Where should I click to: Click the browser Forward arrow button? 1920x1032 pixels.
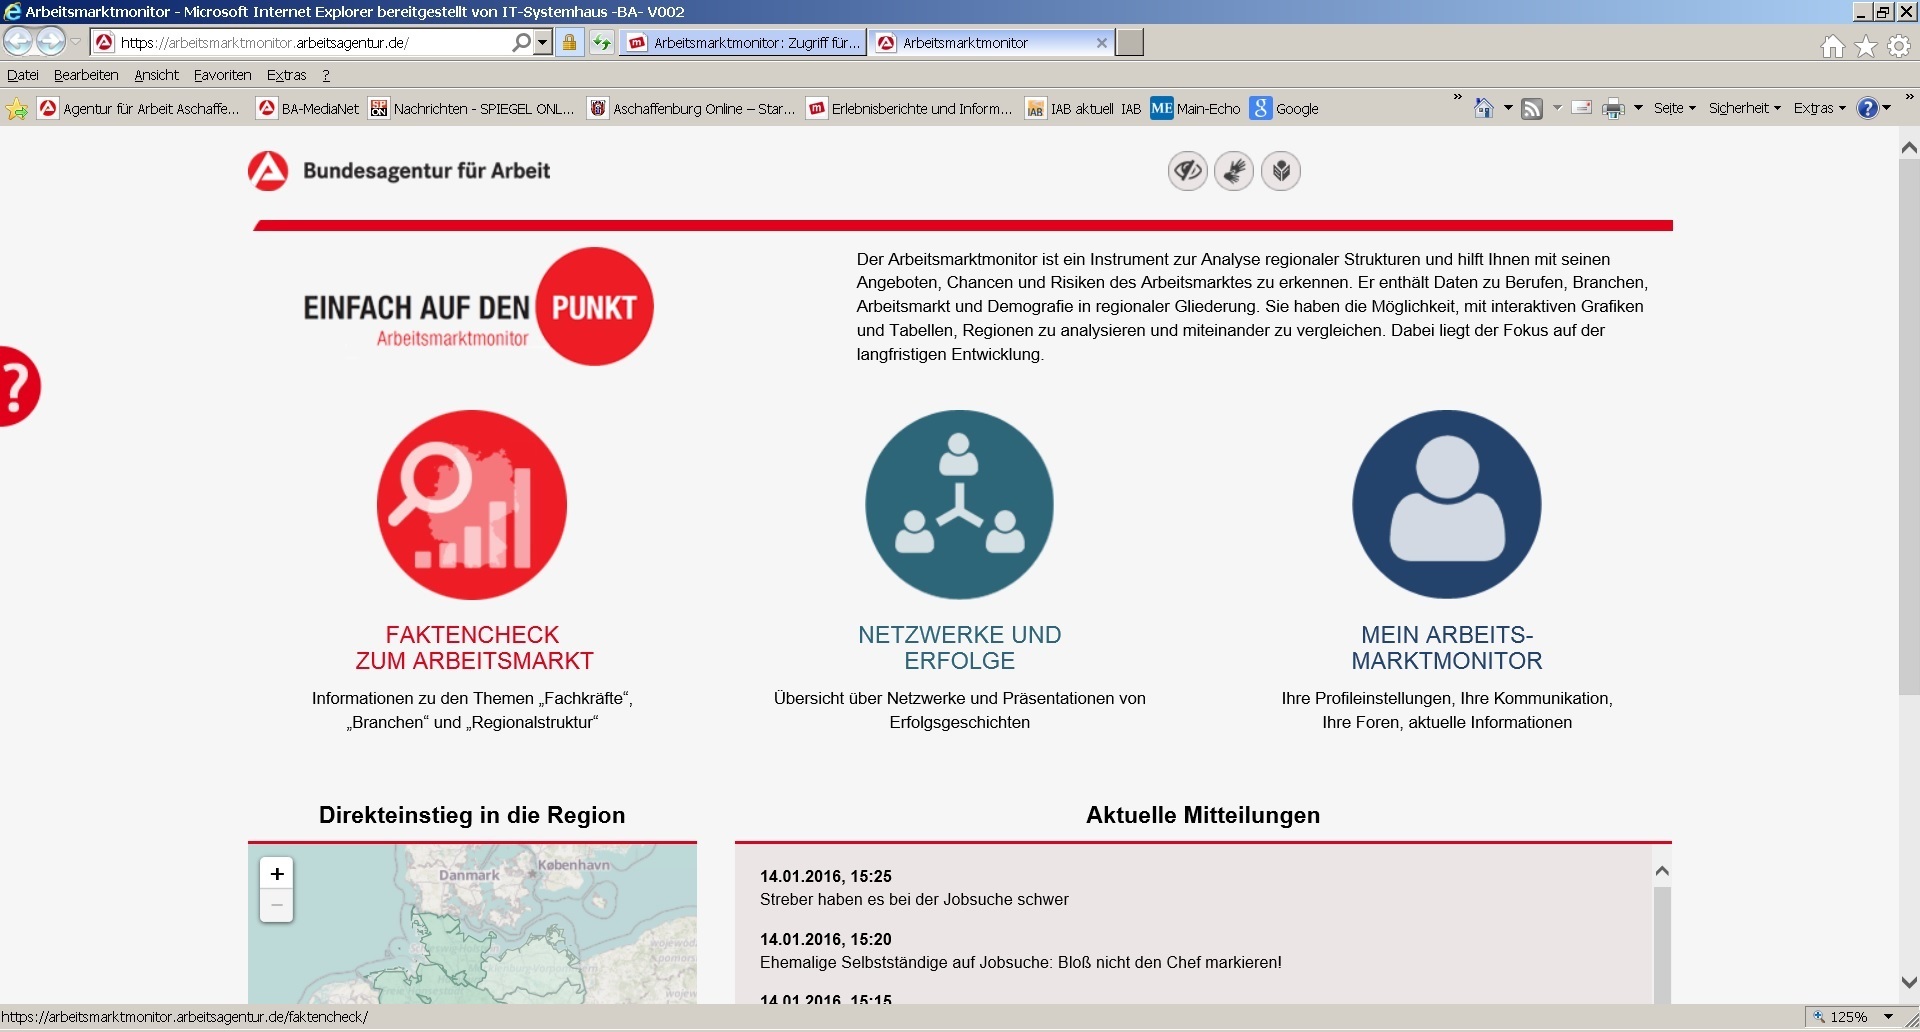click(50, 42)
